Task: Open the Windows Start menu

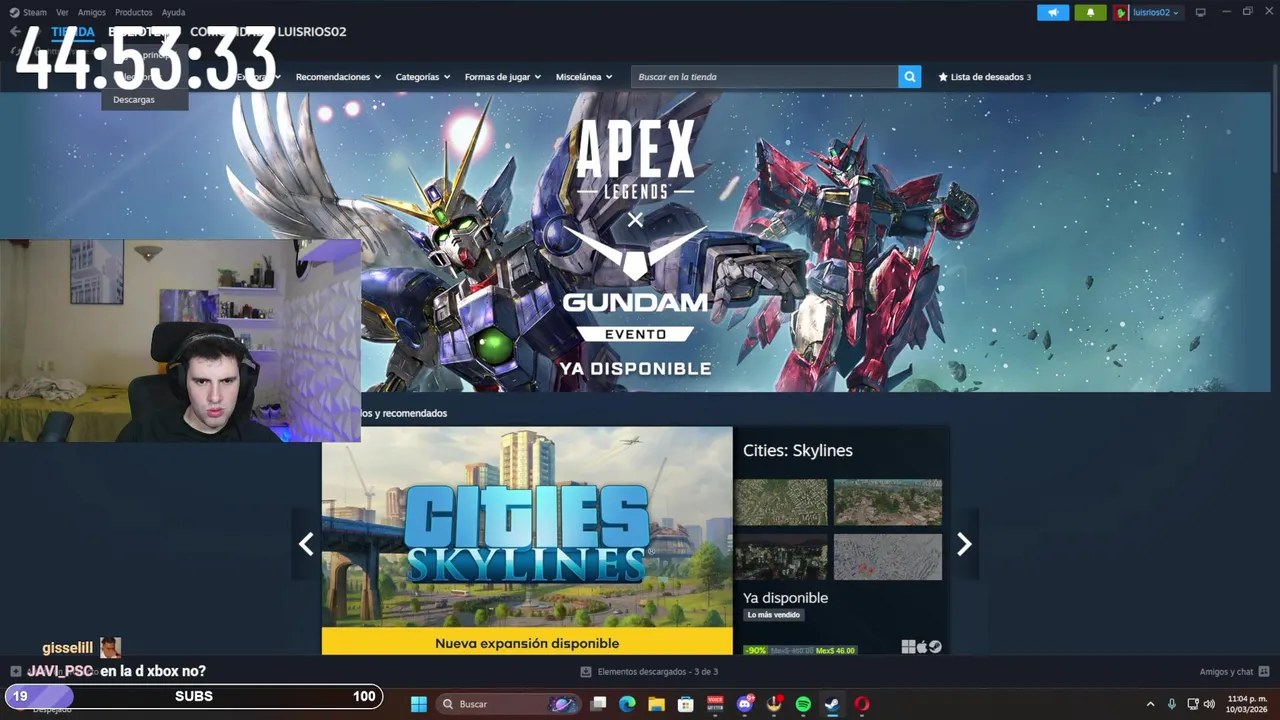Action: [x=419, y=704]
